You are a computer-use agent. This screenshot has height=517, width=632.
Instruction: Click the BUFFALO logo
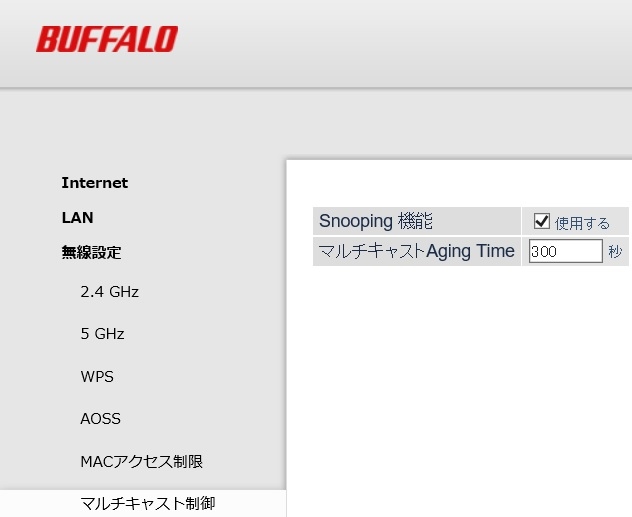107,39
